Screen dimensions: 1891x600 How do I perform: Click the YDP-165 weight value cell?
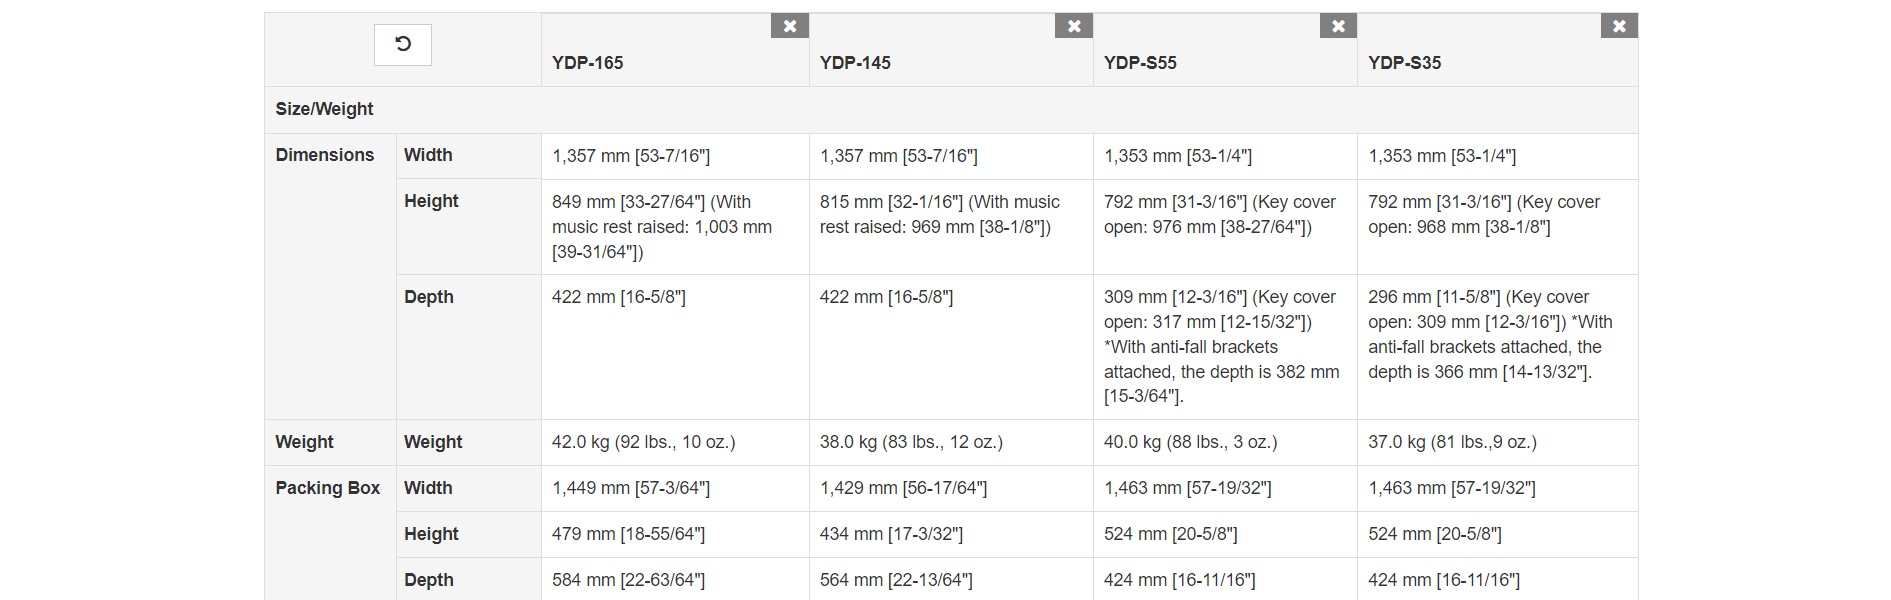pyautogui.click(x=675, y=442)
